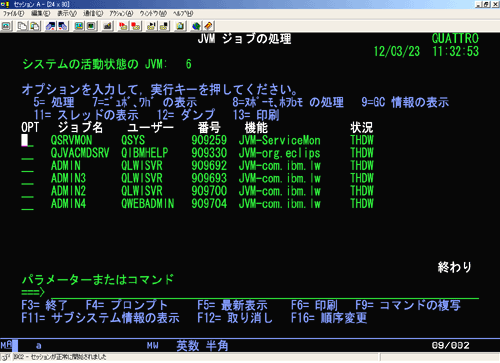Click the Play macro toolbar icon
500x363 pixels.
(x=151, y=26)
